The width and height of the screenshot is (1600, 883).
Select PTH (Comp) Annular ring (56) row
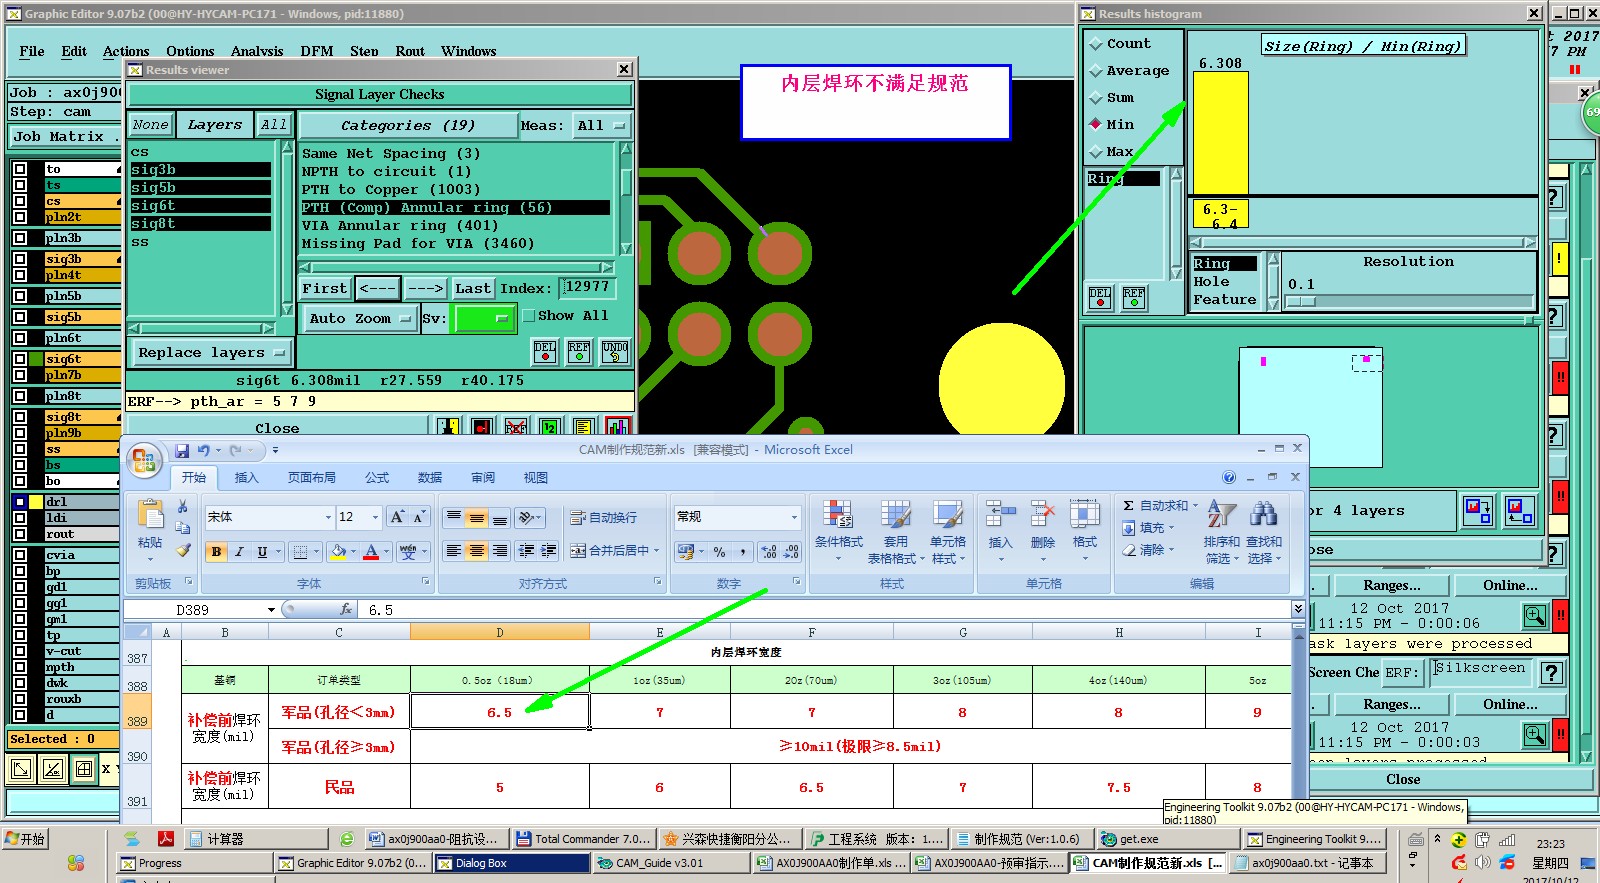455,208
